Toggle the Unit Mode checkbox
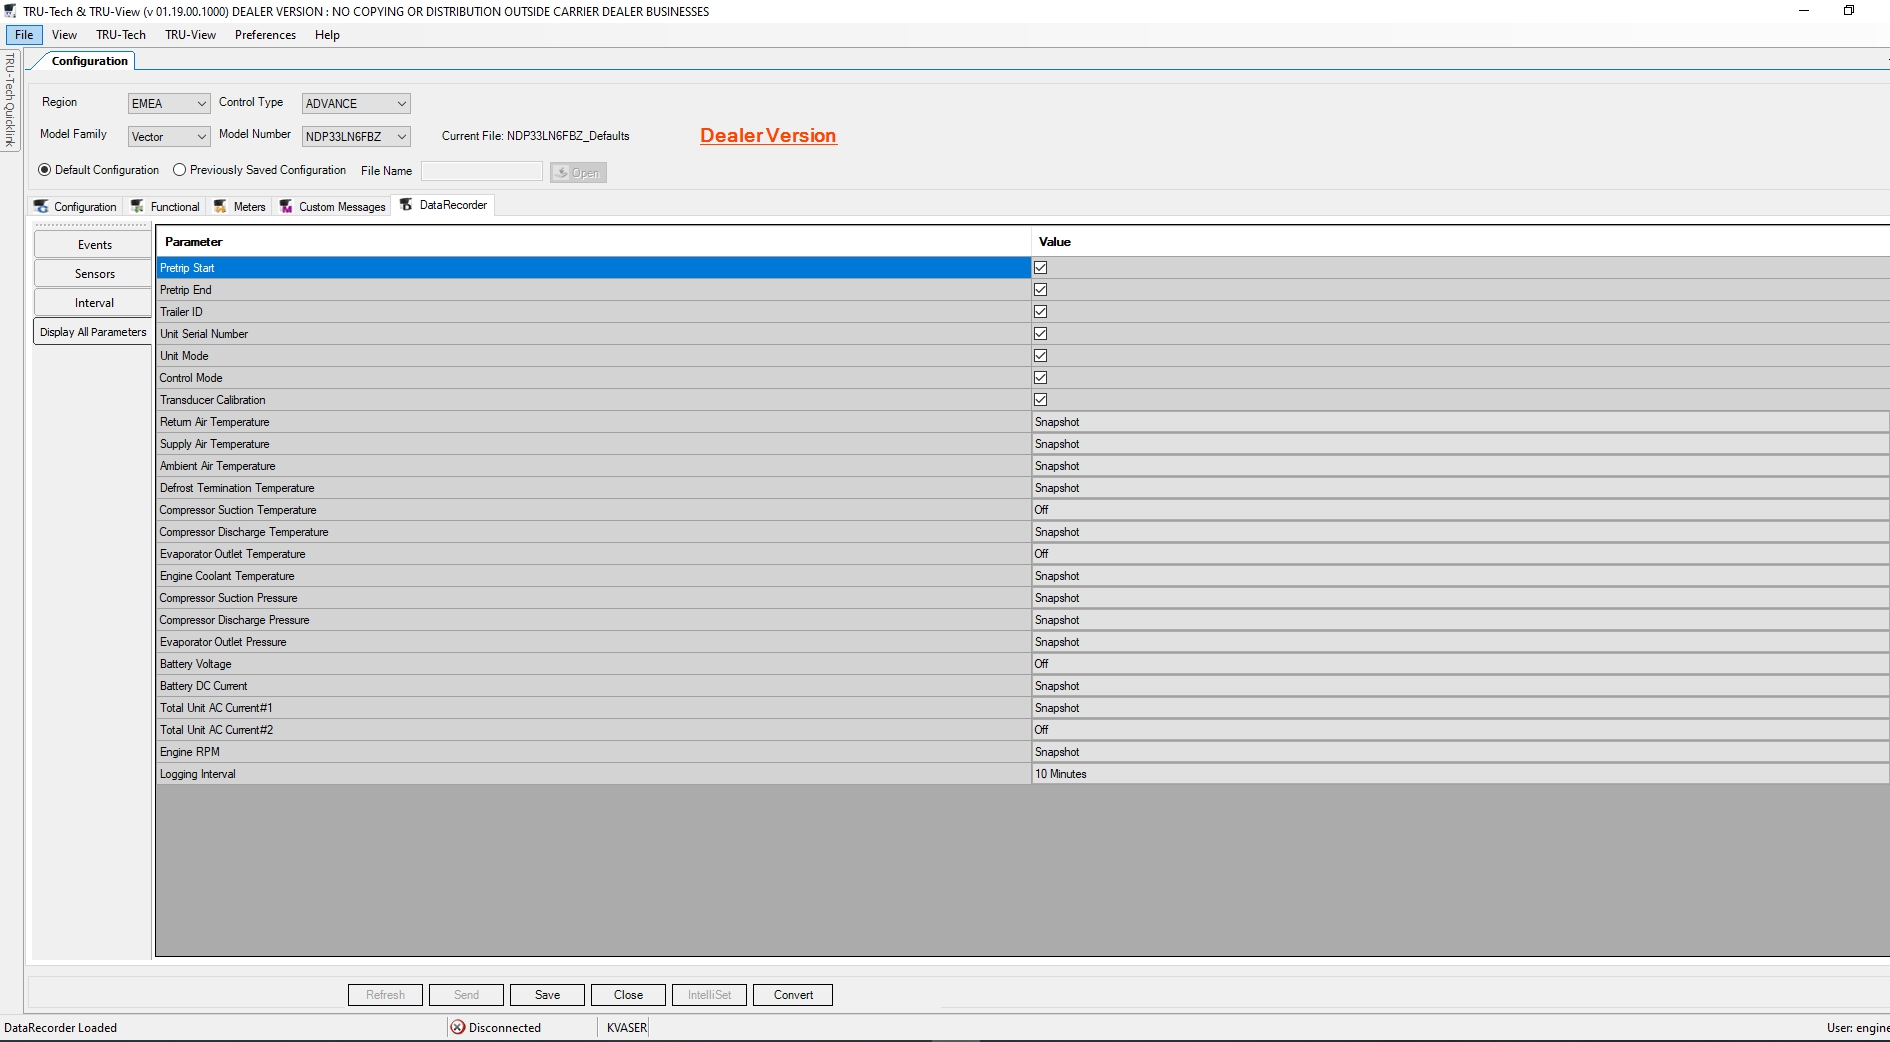This screenshot has height=1042, width=1890. point(1040,355)
